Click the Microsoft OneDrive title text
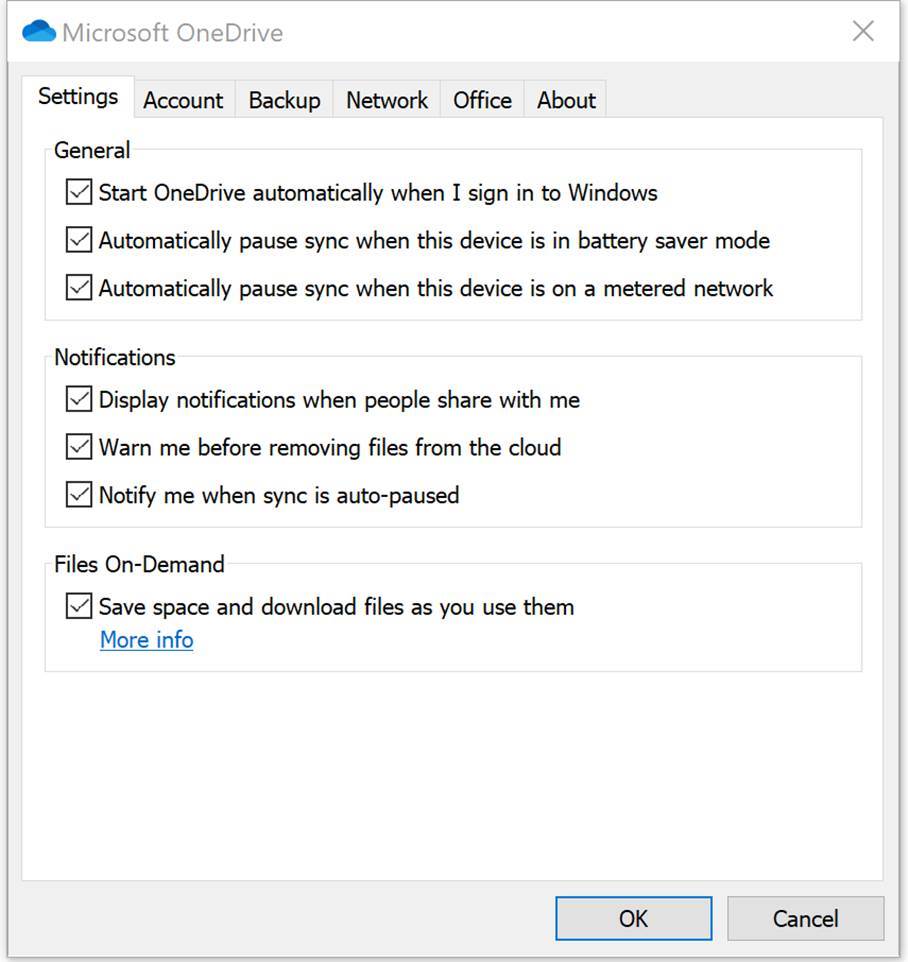Viewport: 908px width, 962px height. pyautogui.click(x=173, y=33)
